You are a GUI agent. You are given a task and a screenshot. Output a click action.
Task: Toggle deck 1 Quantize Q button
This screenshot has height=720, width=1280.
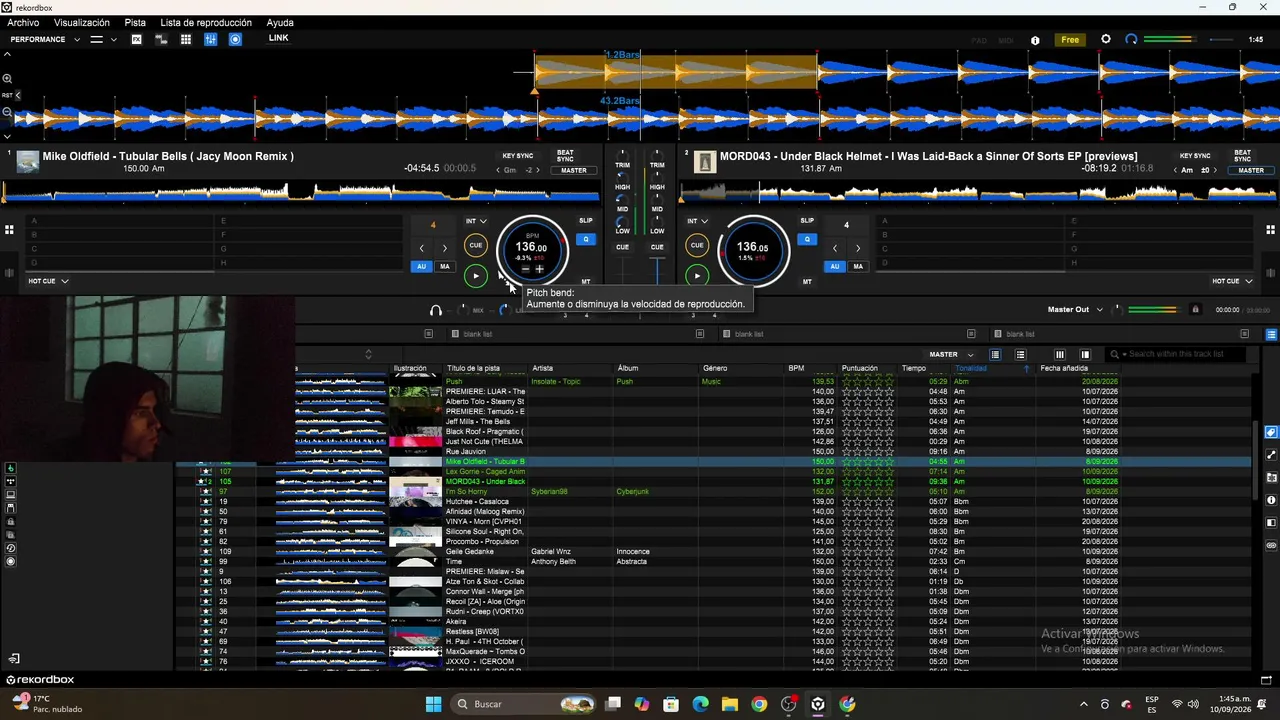[x=586, y=239]
